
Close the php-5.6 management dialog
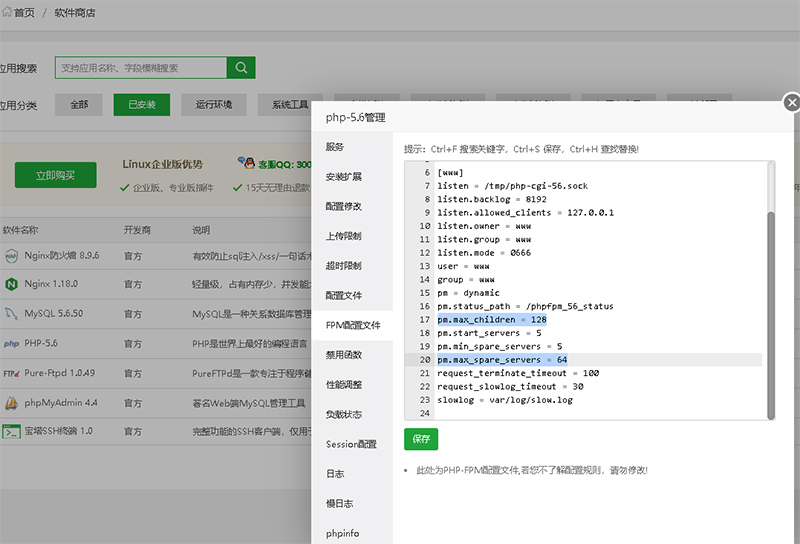(791, 103)
